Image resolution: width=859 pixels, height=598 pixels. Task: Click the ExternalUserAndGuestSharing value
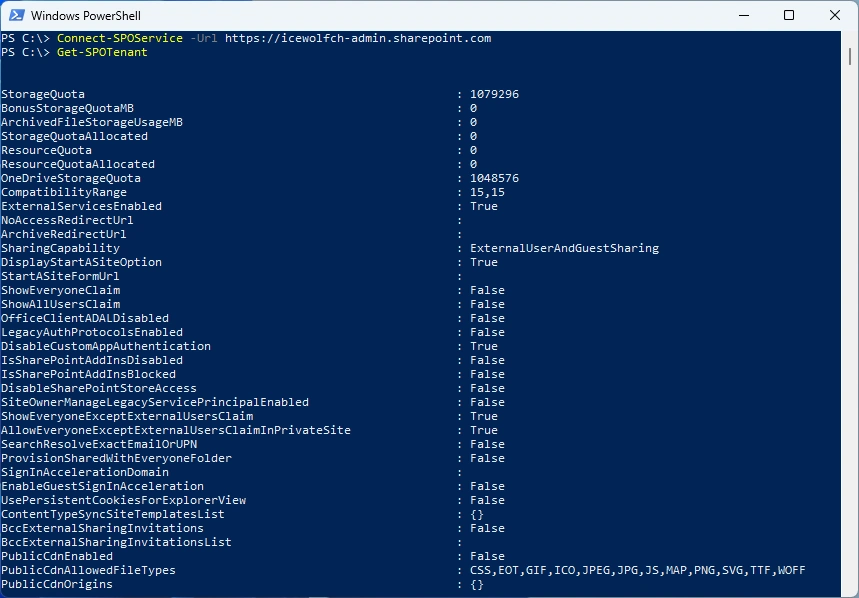pyautogui.click(x=564, y=248)
